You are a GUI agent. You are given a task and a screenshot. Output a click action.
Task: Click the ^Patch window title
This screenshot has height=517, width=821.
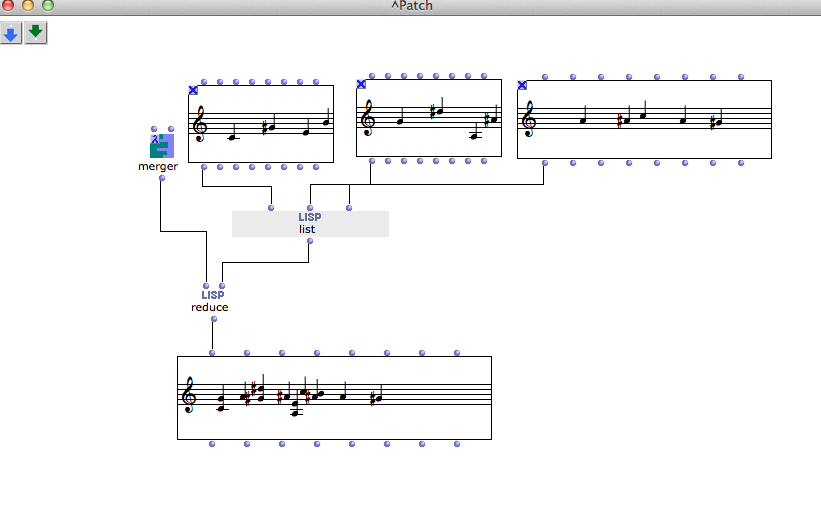[x=411, y=6]
